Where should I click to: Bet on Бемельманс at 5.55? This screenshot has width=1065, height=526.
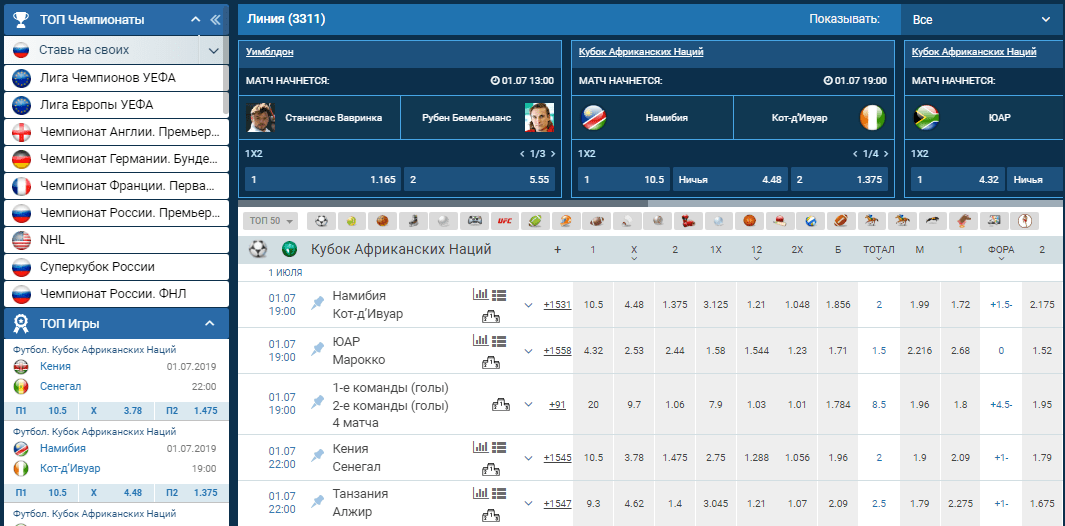(480, 179)
